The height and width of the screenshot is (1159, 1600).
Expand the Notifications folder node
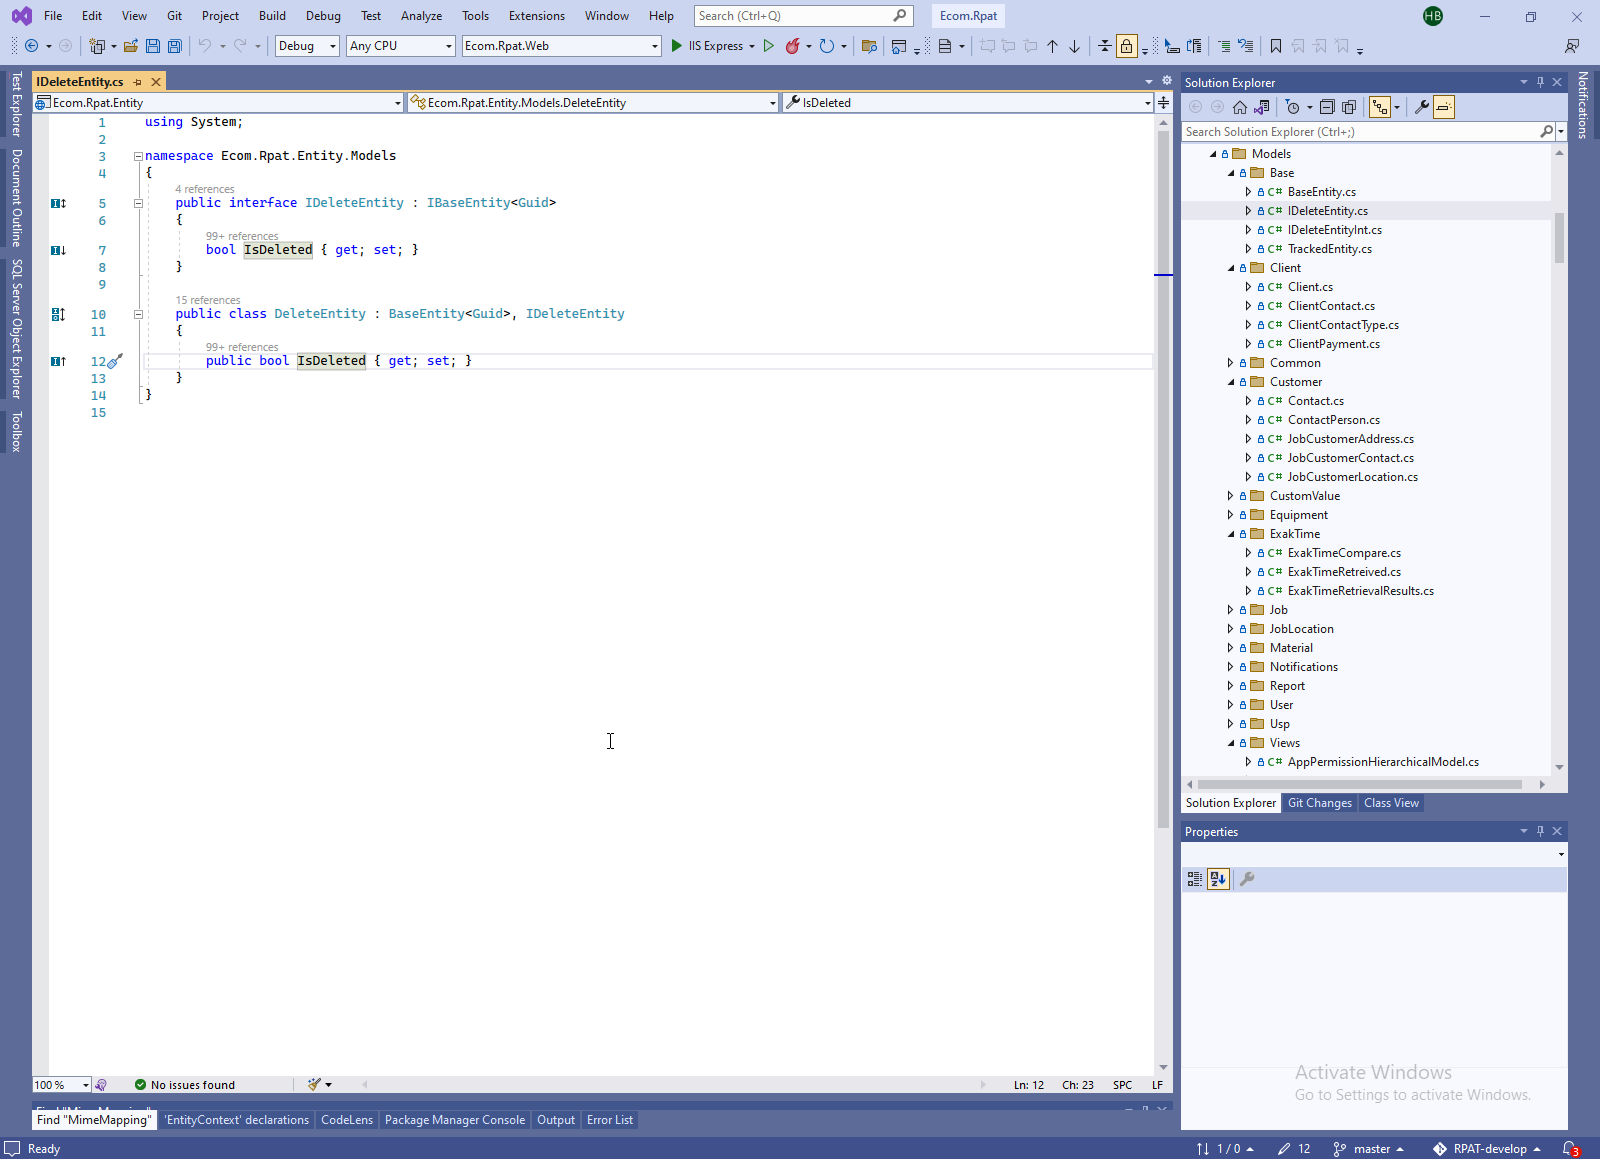(1231, 667)
